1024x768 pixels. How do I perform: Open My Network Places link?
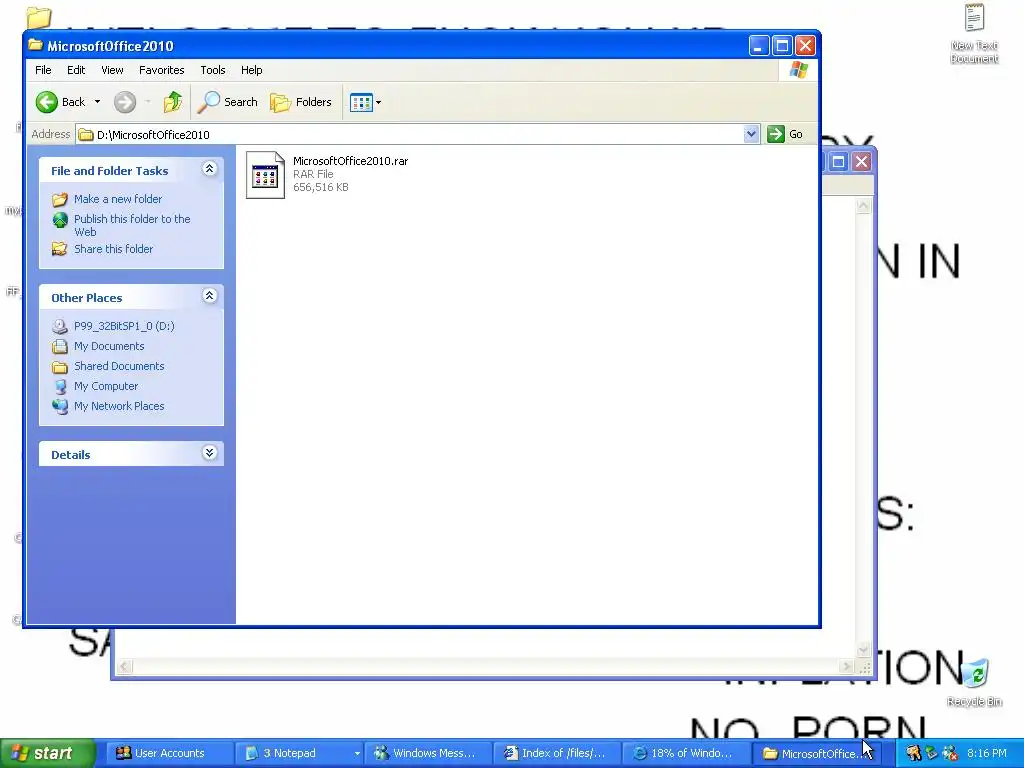coord(119,406)
